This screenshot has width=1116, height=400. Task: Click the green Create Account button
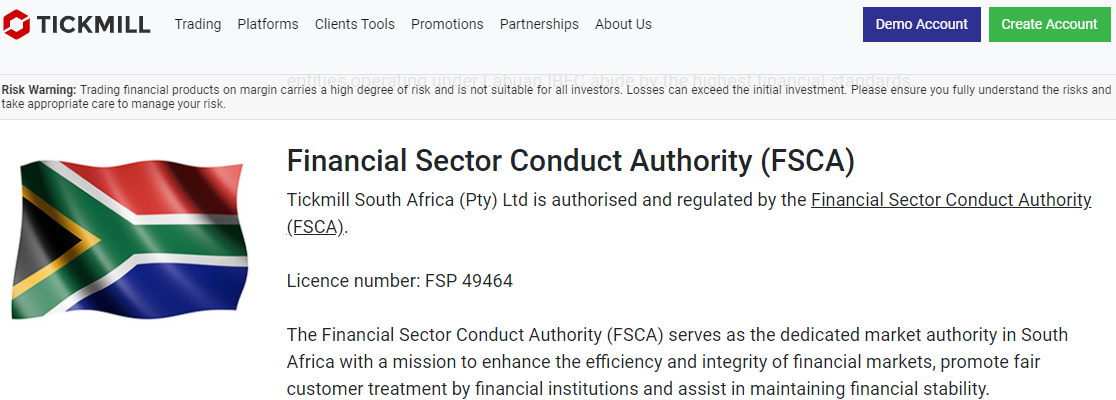[x=1049, y=24]
